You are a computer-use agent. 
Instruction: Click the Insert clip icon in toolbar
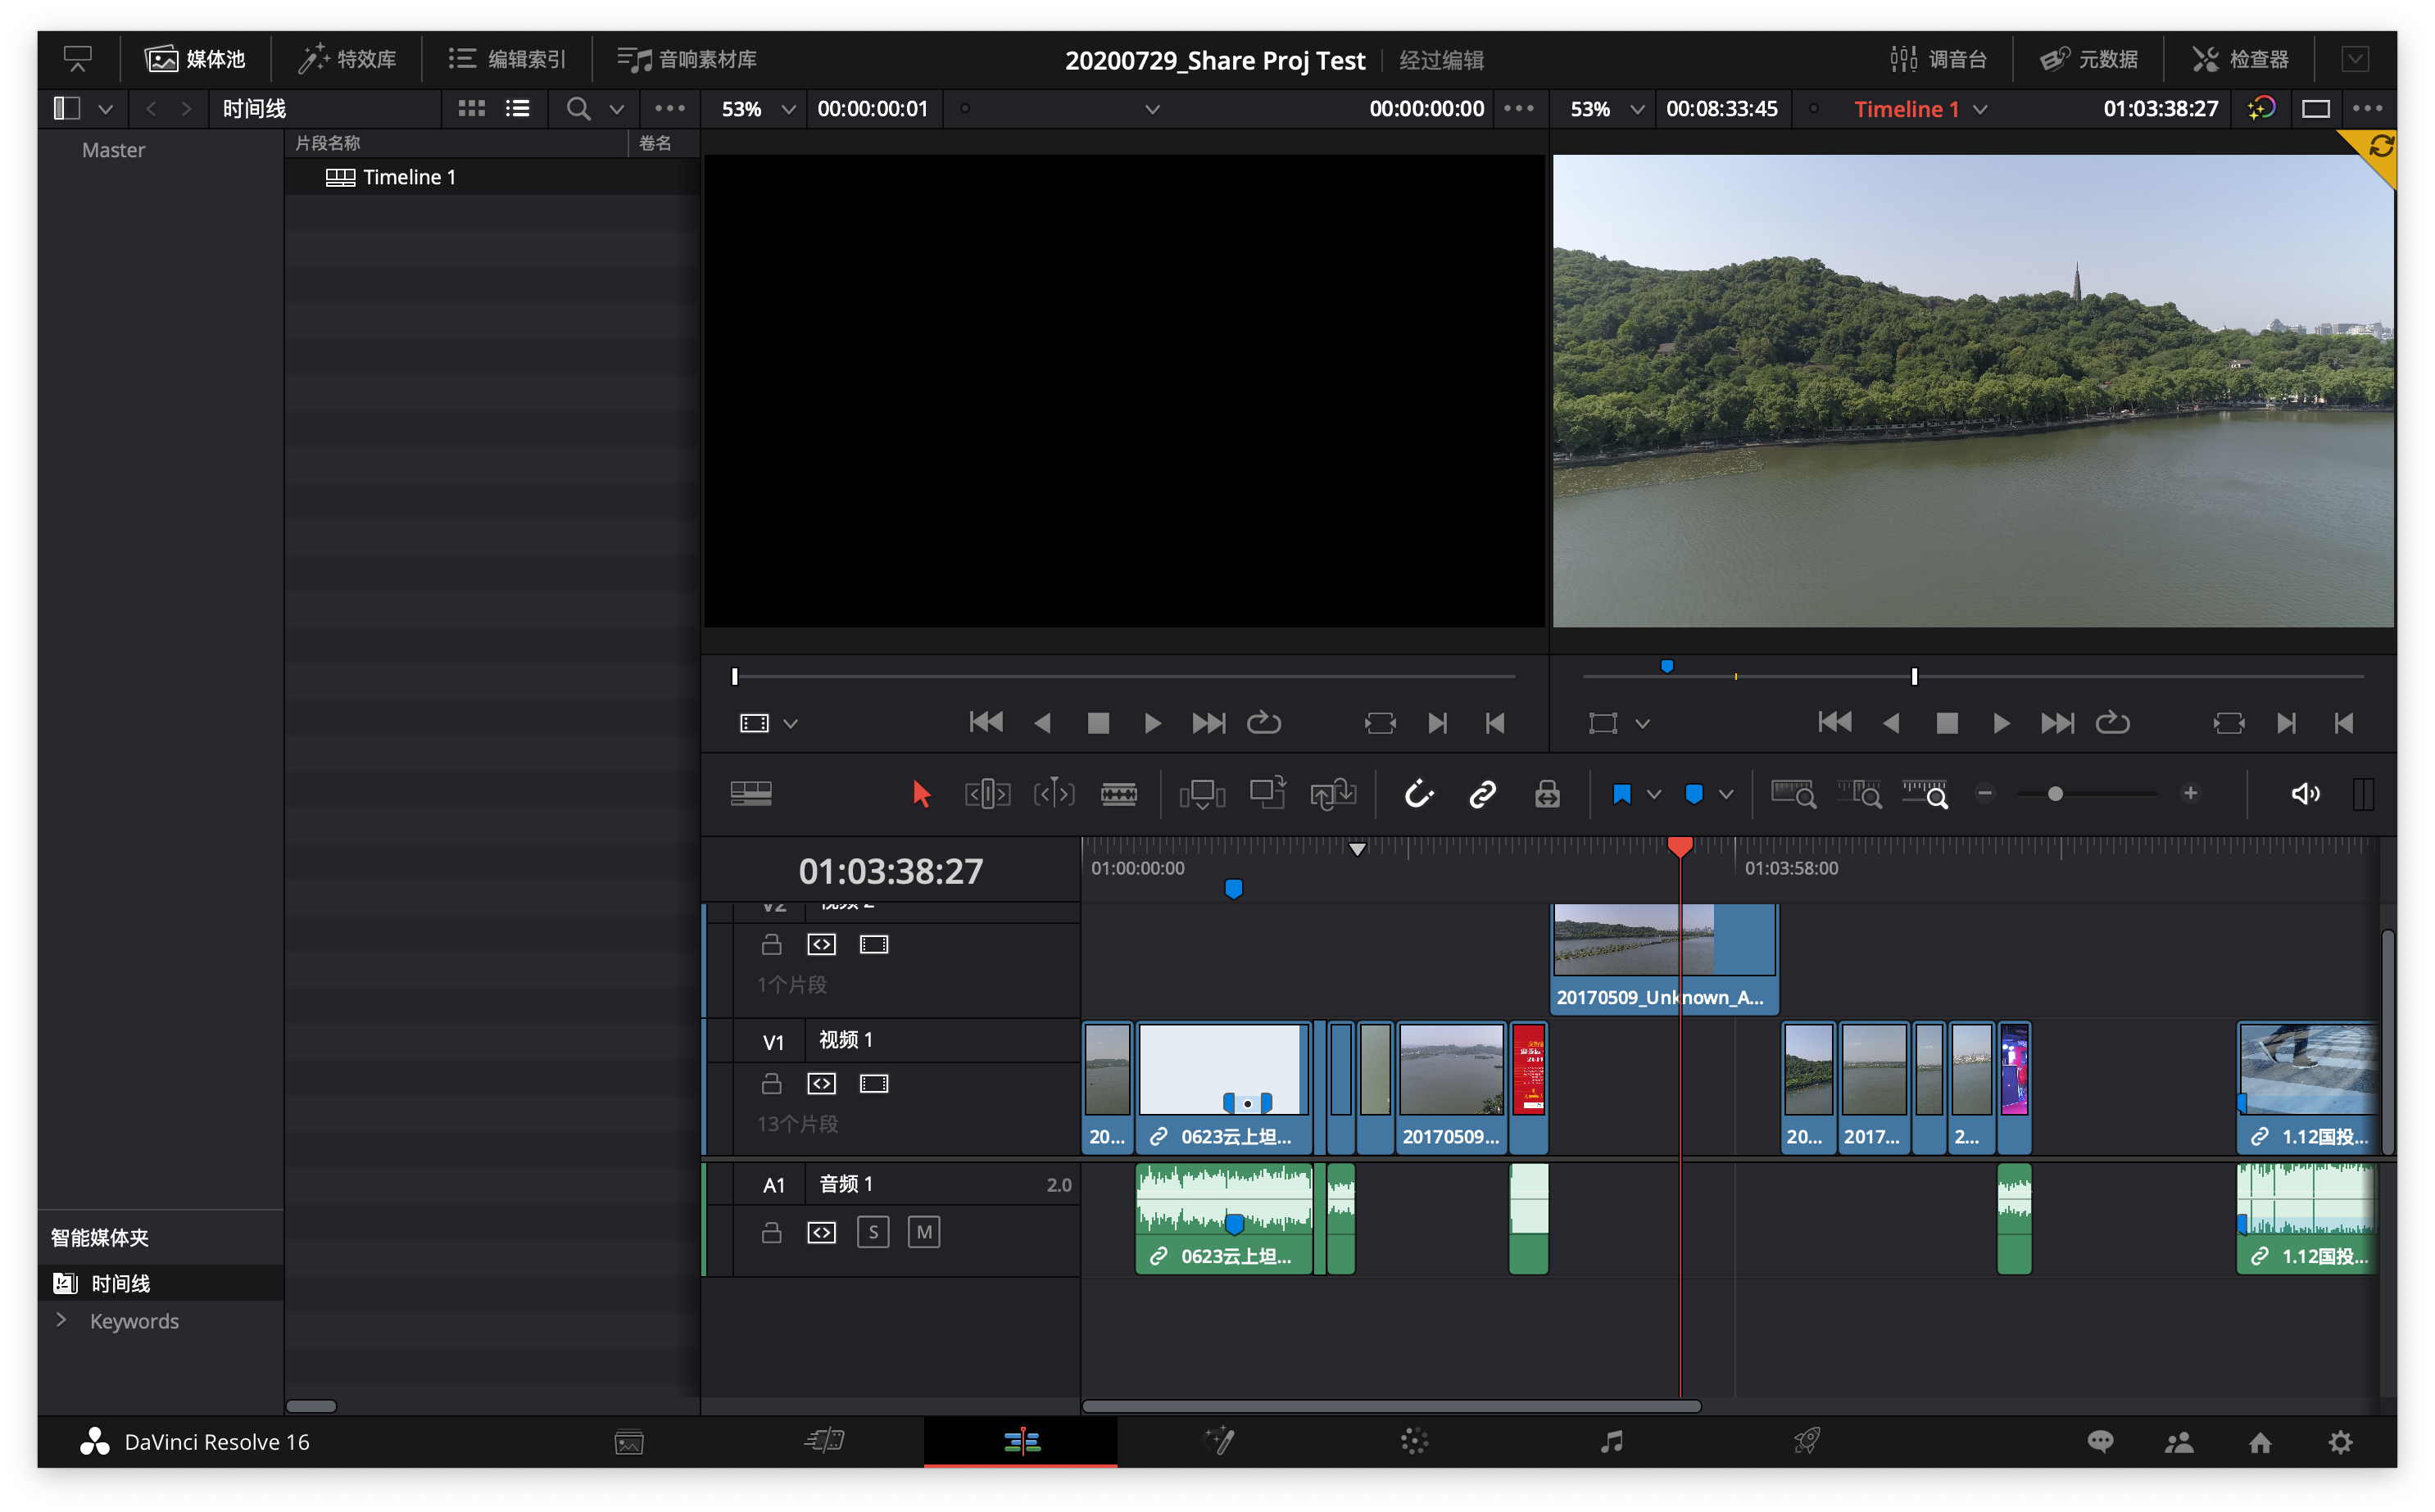[x=1201, y=794]
